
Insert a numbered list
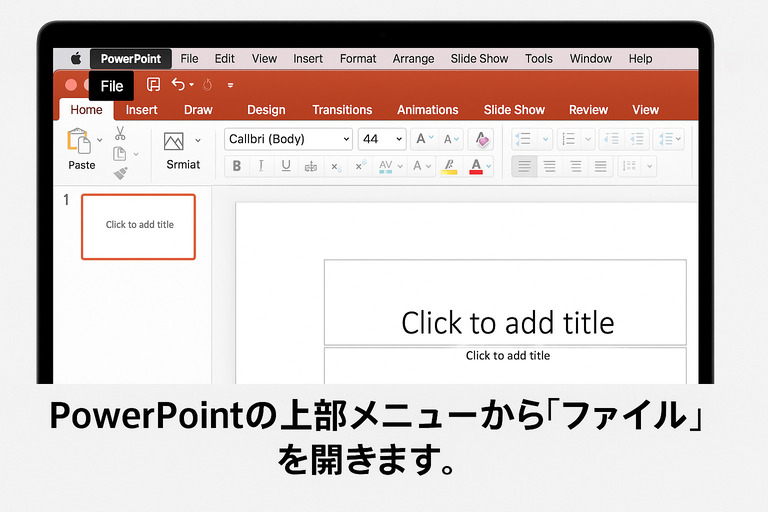pyautogui.click(x=568, y=139)
